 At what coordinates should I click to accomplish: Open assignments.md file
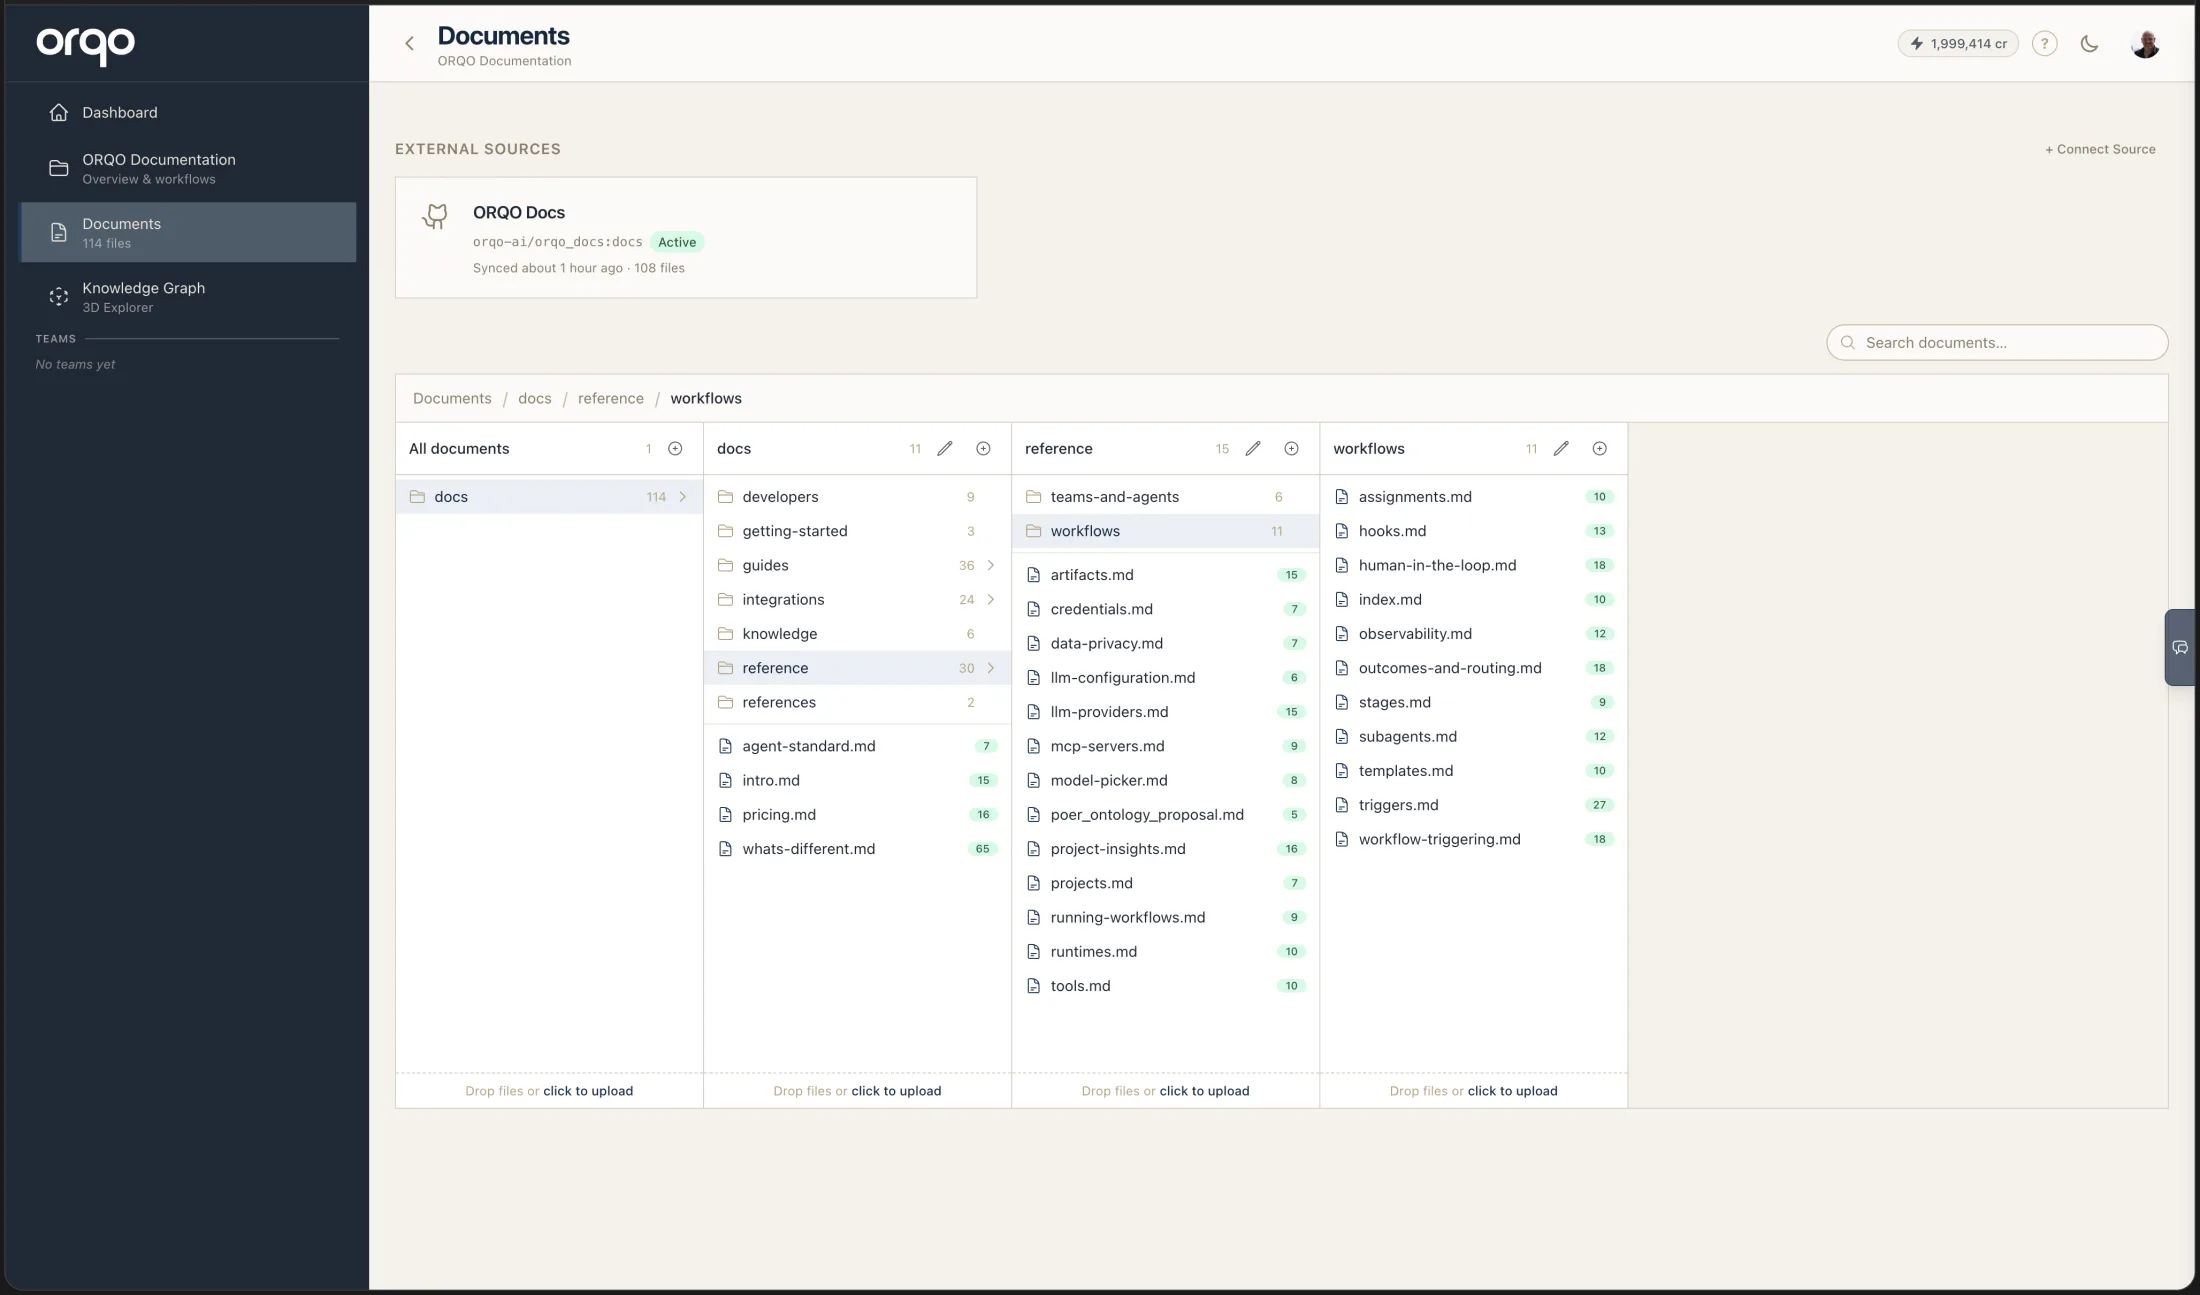(1473, 497)
